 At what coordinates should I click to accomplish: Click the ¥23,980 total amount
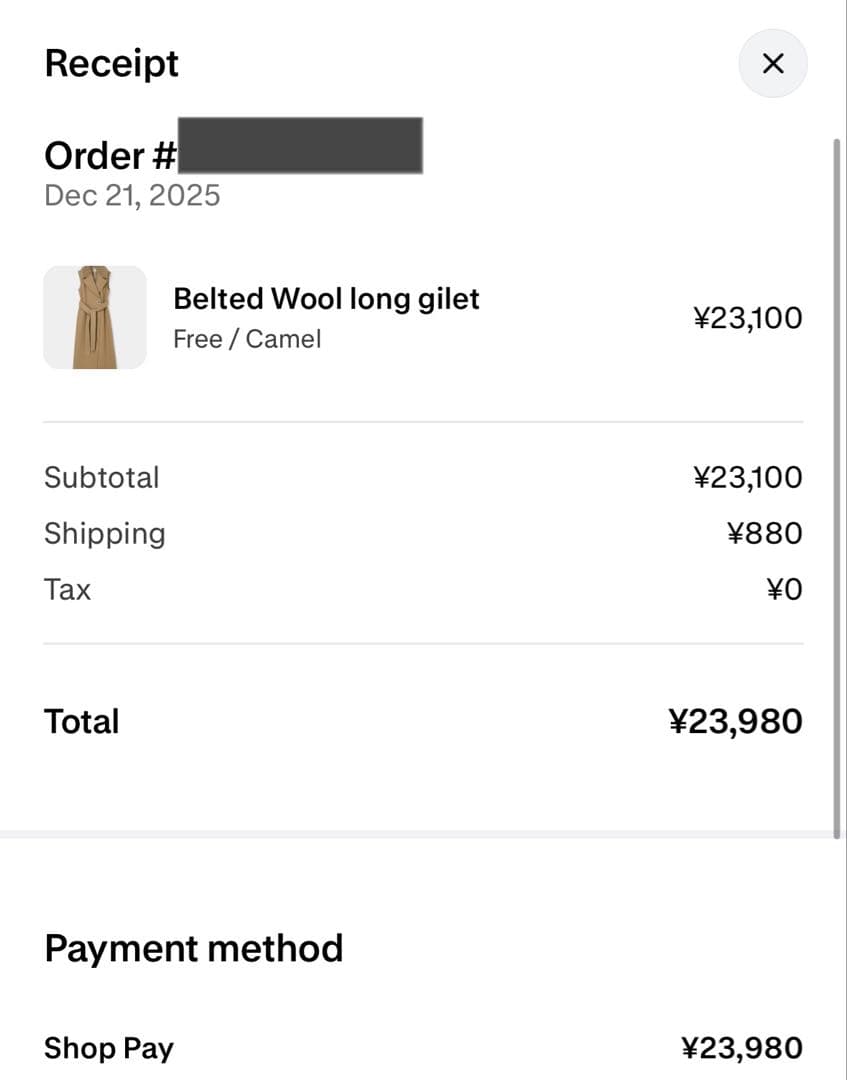coord(735,721)
